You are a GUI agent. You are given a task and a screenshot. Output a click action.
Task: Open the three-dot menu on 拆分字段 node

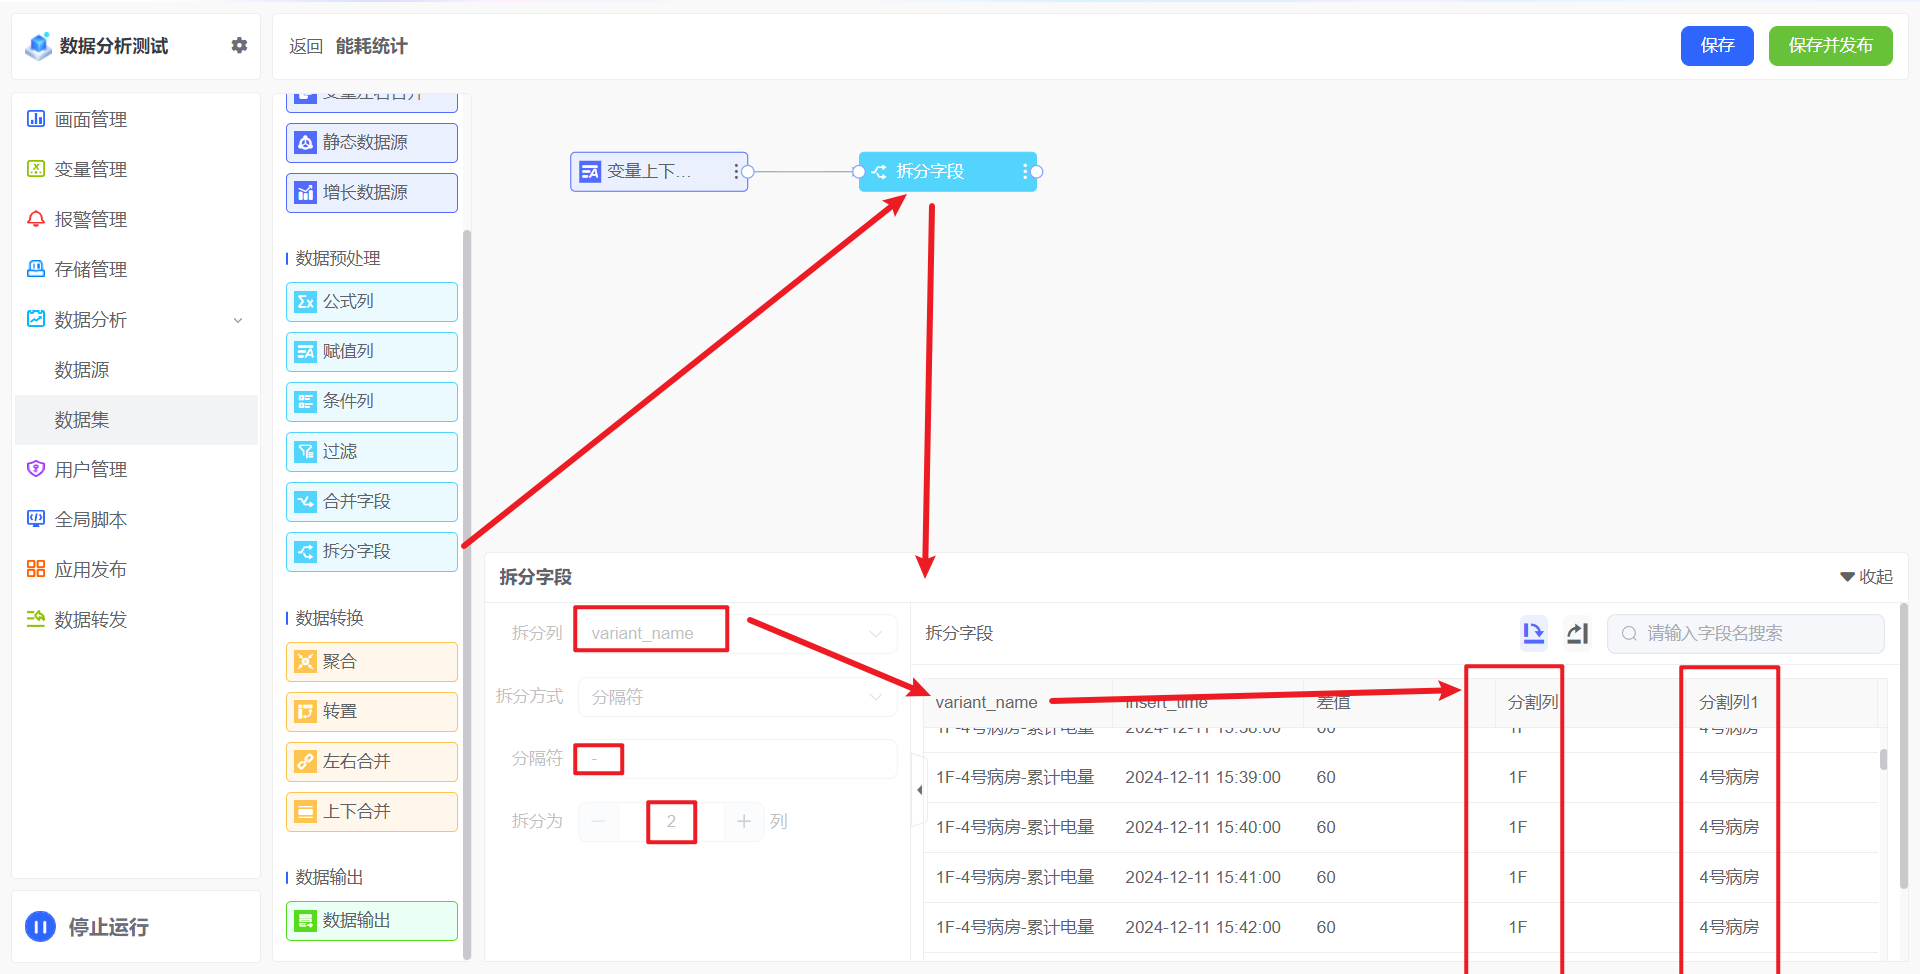pos(1024,172)
